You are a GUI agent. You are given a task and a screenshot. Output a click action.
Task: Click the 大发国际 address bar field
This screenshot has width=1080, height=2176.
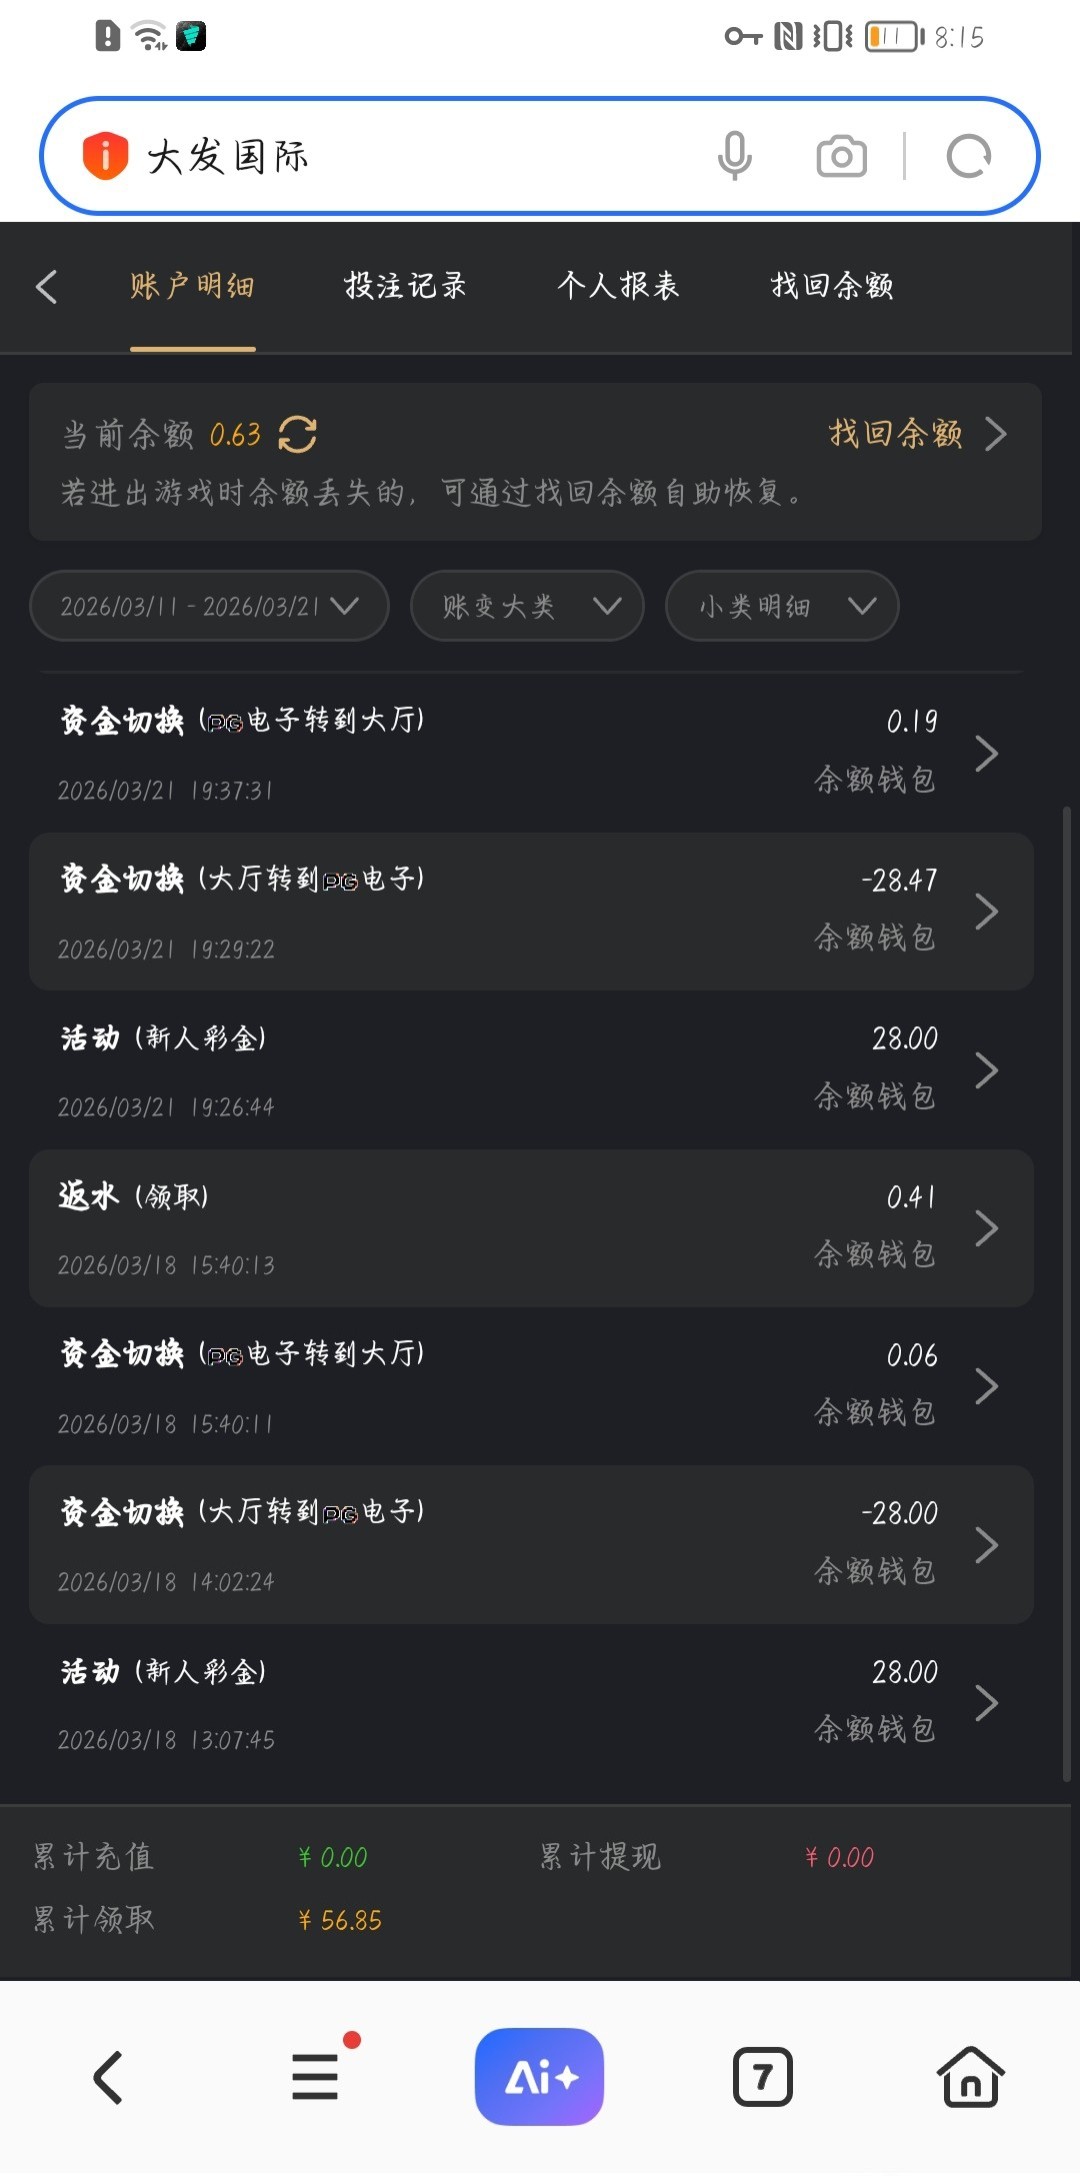click(420, 156)
